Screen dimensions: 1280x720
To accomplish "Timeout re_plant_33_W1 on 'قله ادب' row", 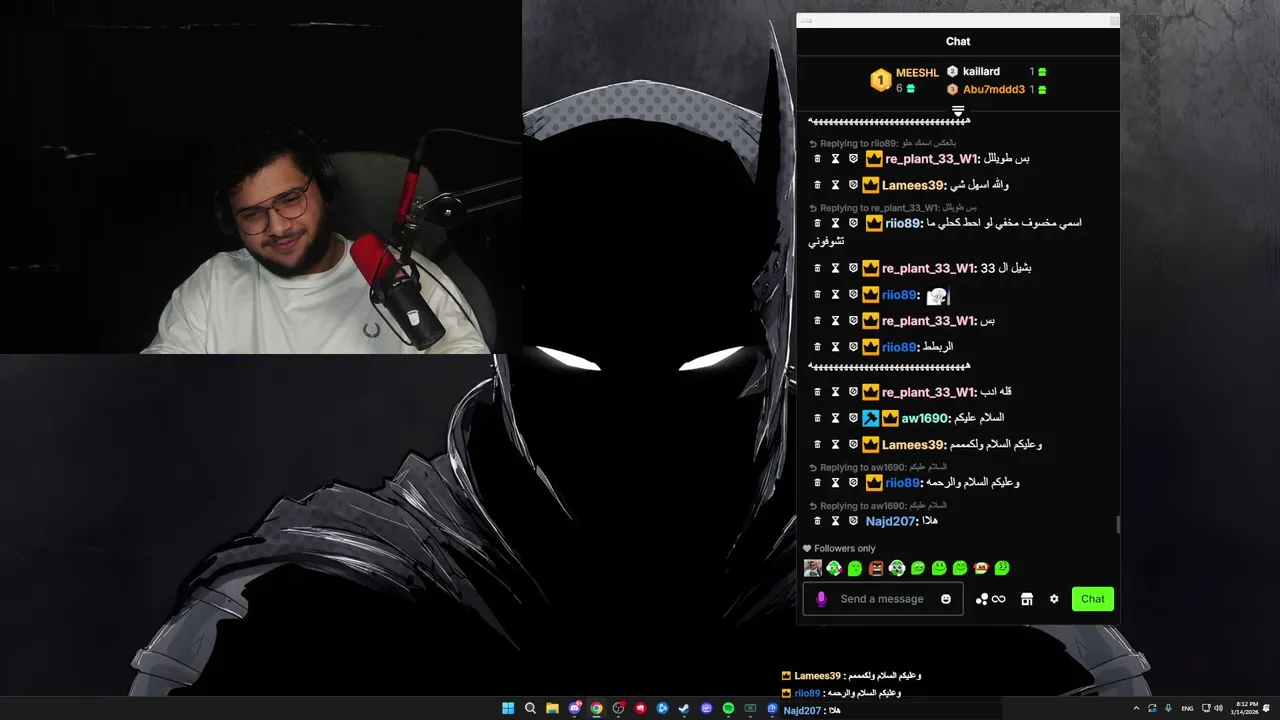I will (x=835, y=392).
